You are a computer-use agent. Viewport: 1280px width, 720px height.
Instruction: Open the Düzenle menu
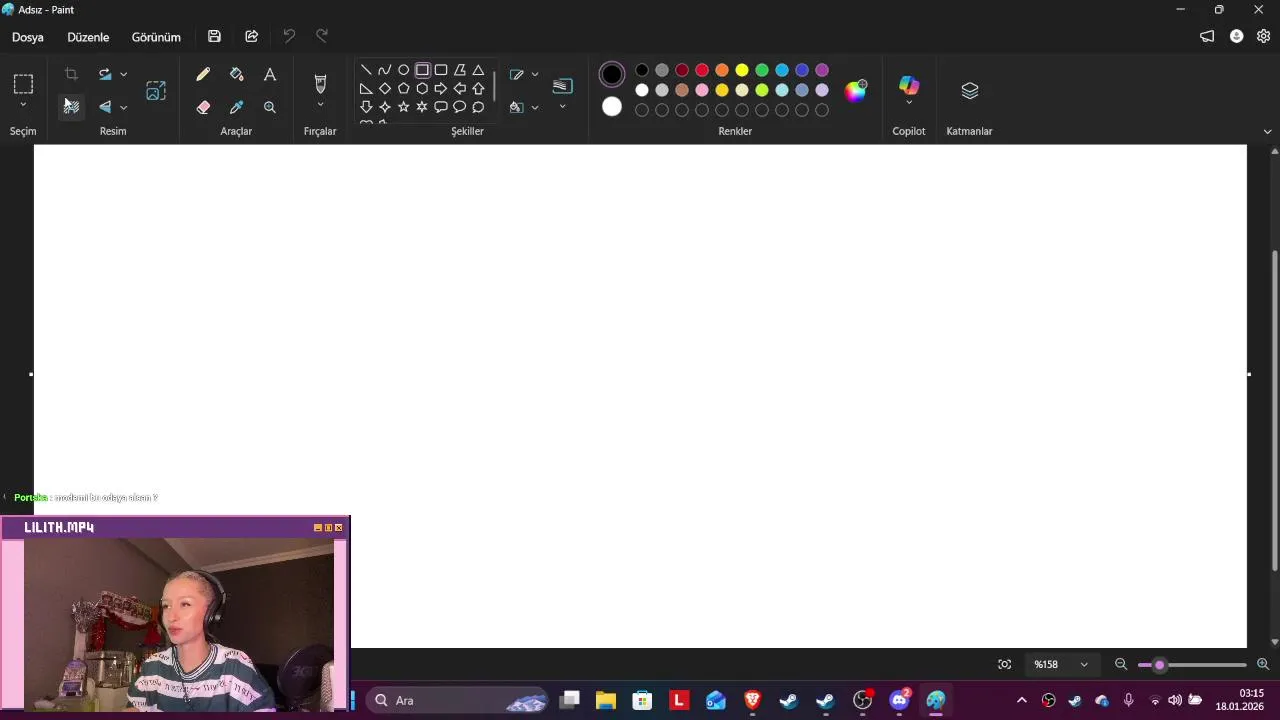[88, 37]
